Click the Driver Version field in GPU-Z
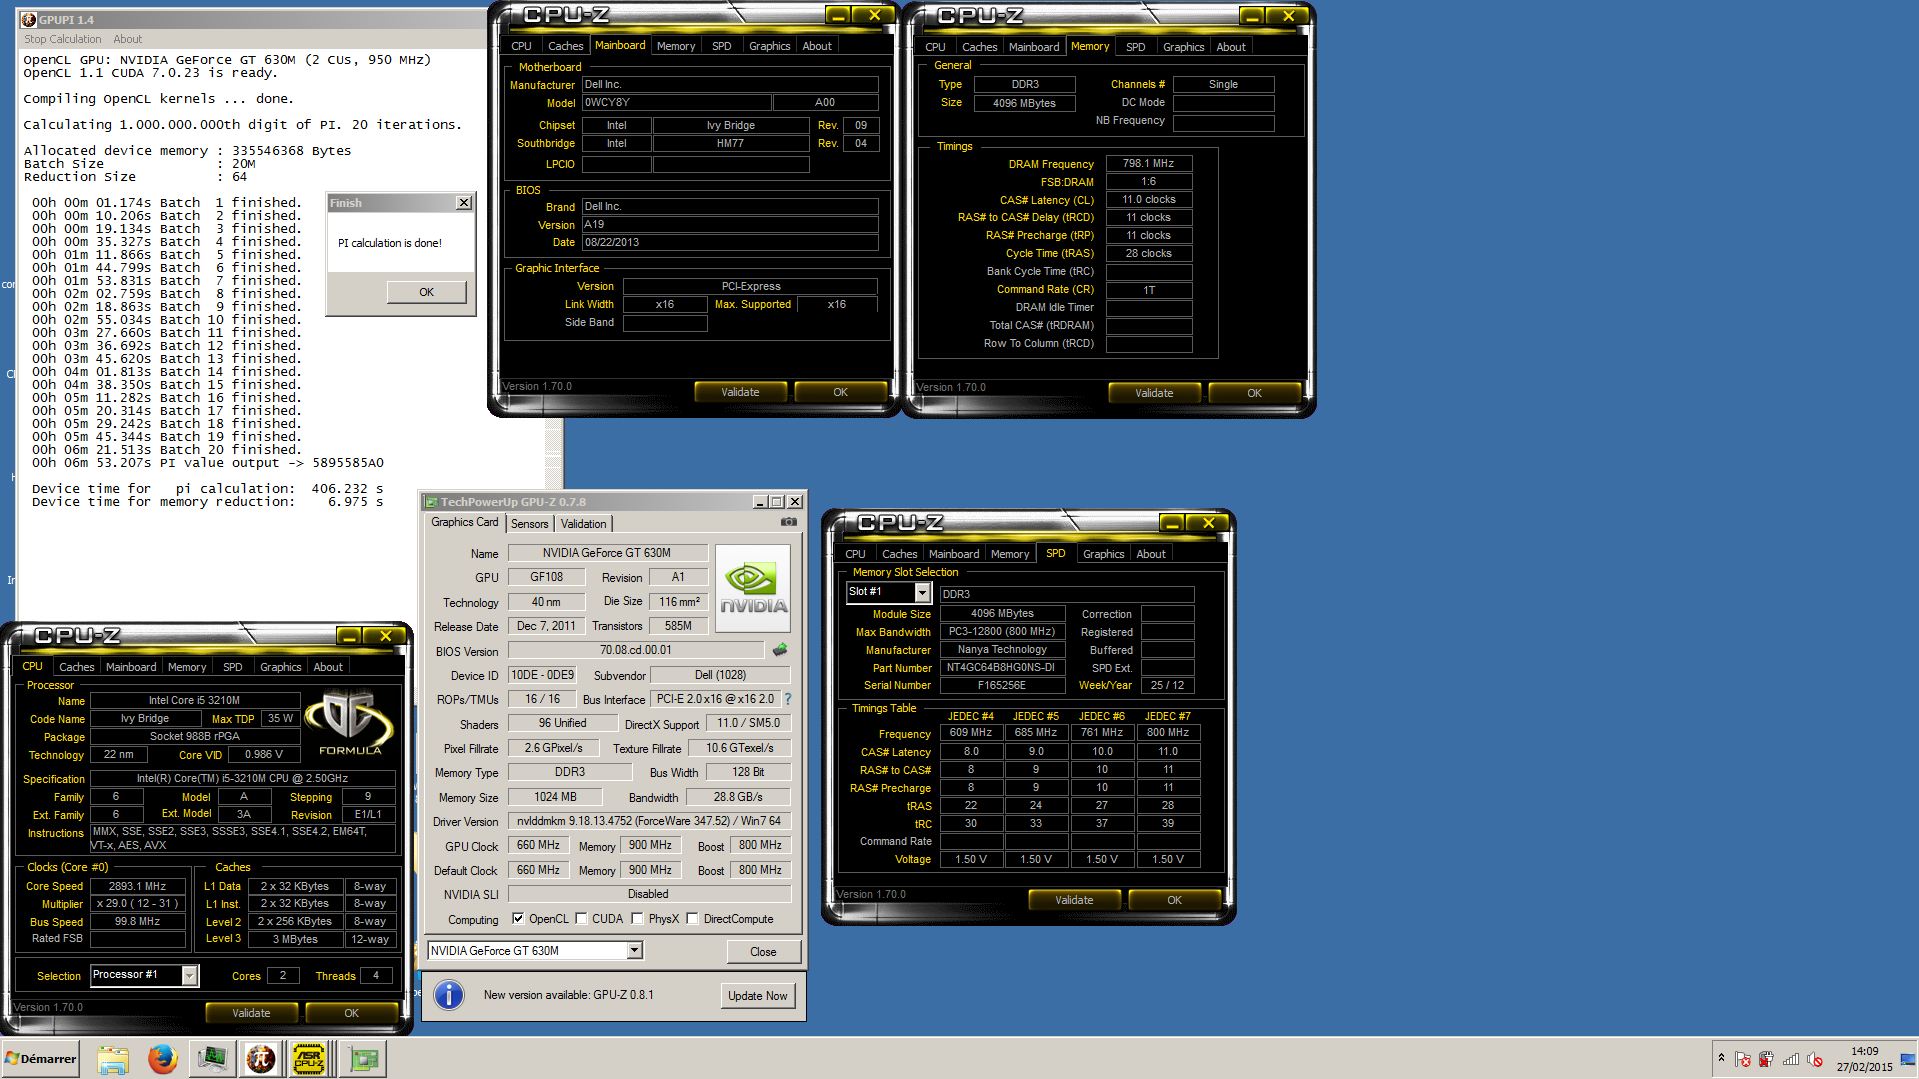This screenshot has width=1919, height=1079. (649, 821)
